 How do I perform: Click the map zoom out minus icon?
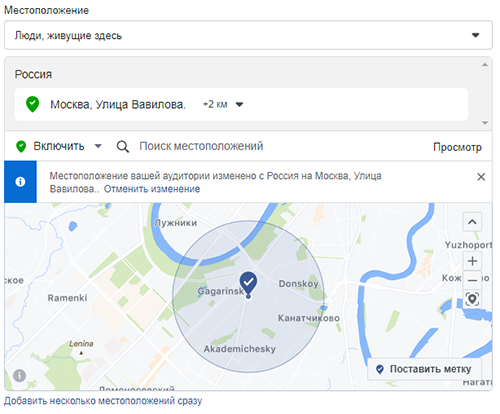(472, 280)
